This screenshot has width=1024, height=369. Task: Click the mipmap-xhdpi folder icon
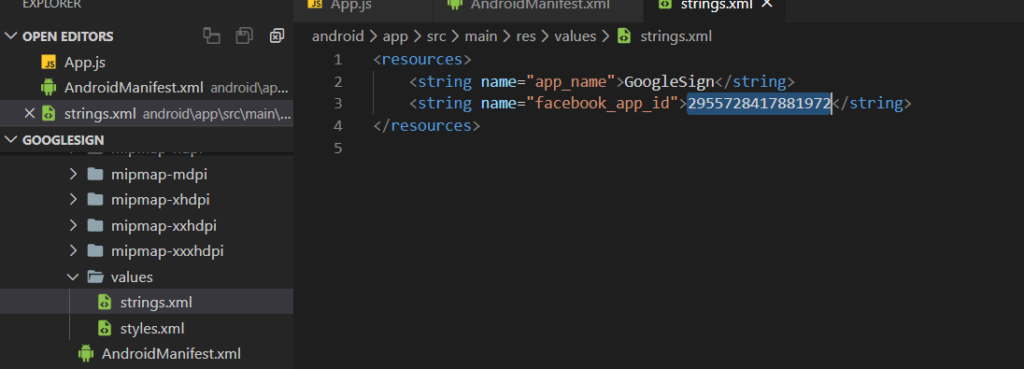95,200
